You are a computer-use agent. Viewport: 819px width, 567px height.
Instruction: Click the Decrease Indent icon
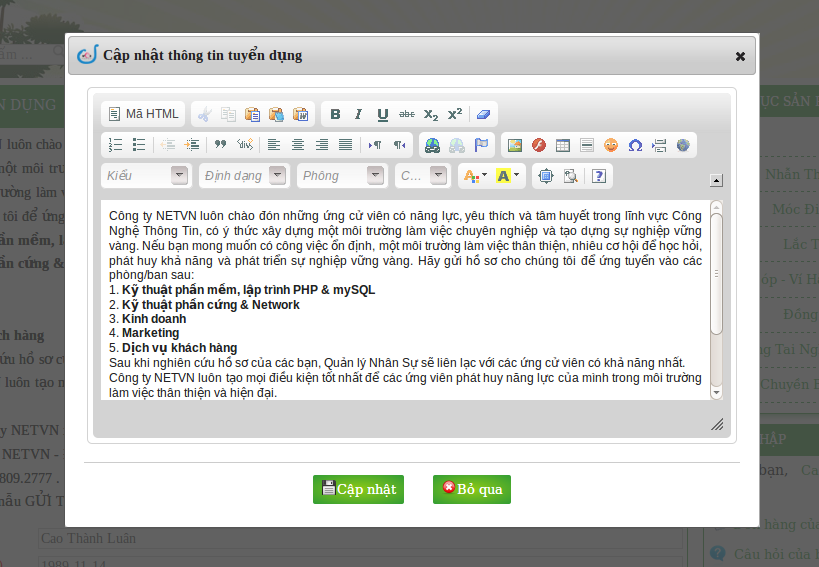168,145
